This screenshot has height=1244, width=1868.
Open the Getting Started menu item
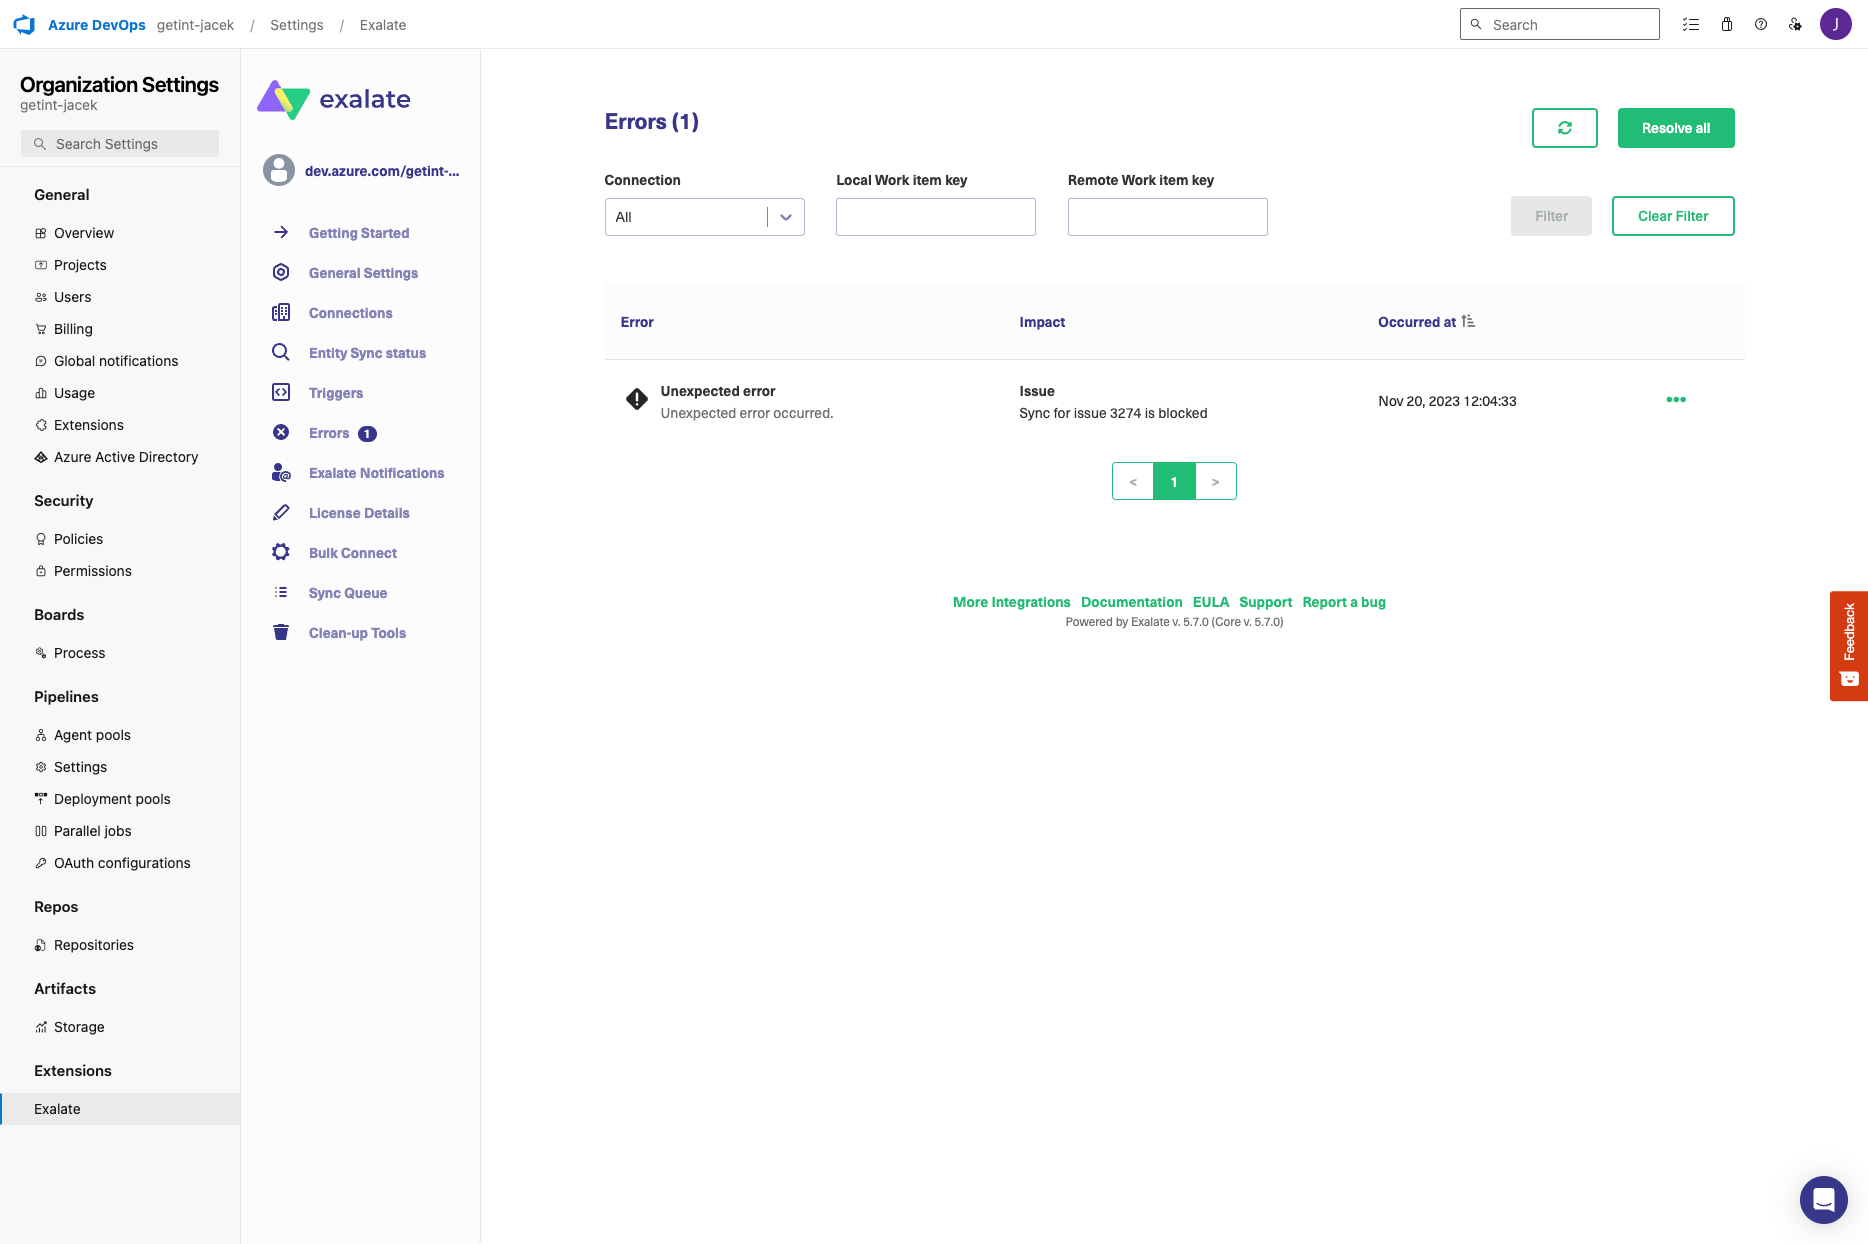pos(359,233)
